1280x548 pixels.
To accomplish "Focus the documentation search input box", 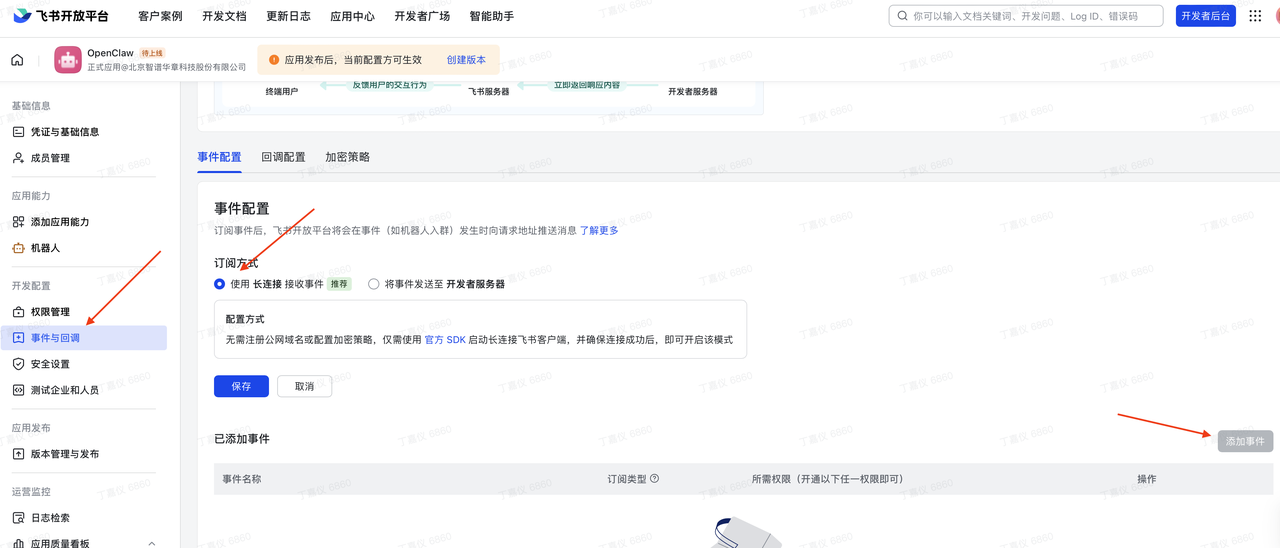I will (1030, 16).
